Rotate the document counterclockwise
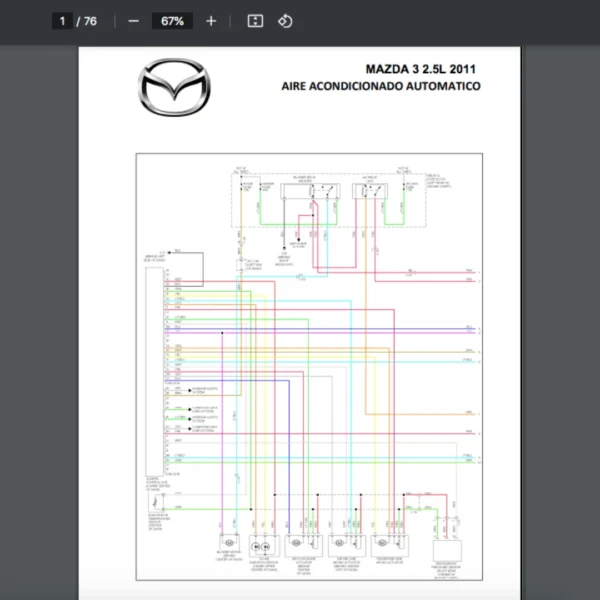Image resolution: width=600 pixels, height=600 pixels. click(285, 21)
